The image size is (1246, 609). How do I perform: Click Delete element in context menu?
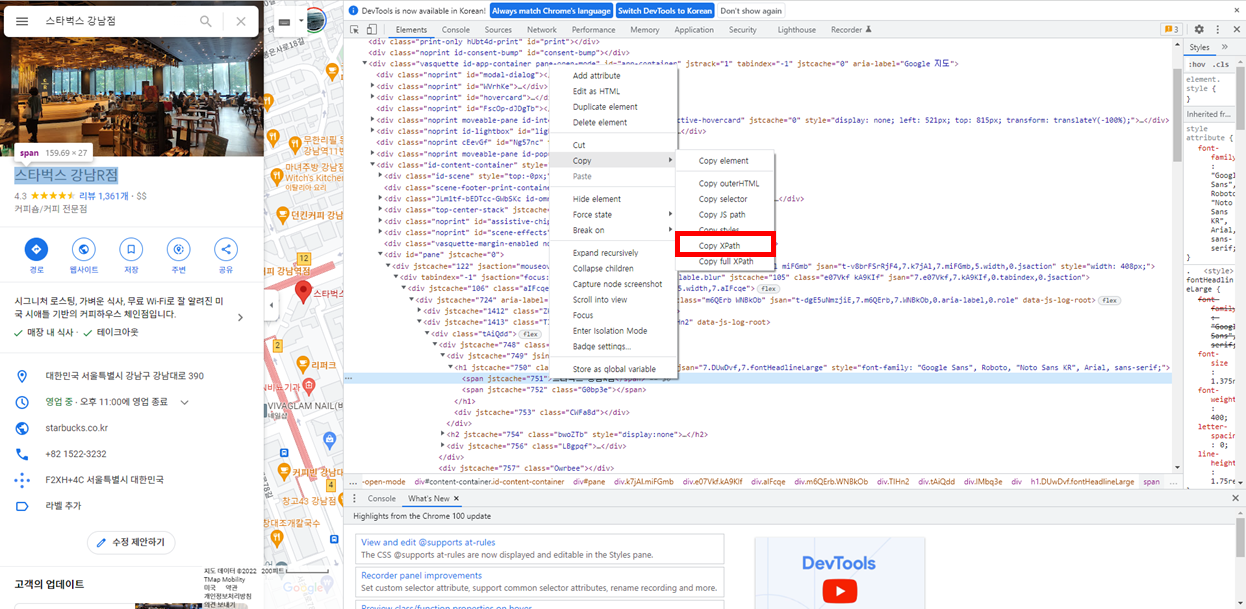600,122
